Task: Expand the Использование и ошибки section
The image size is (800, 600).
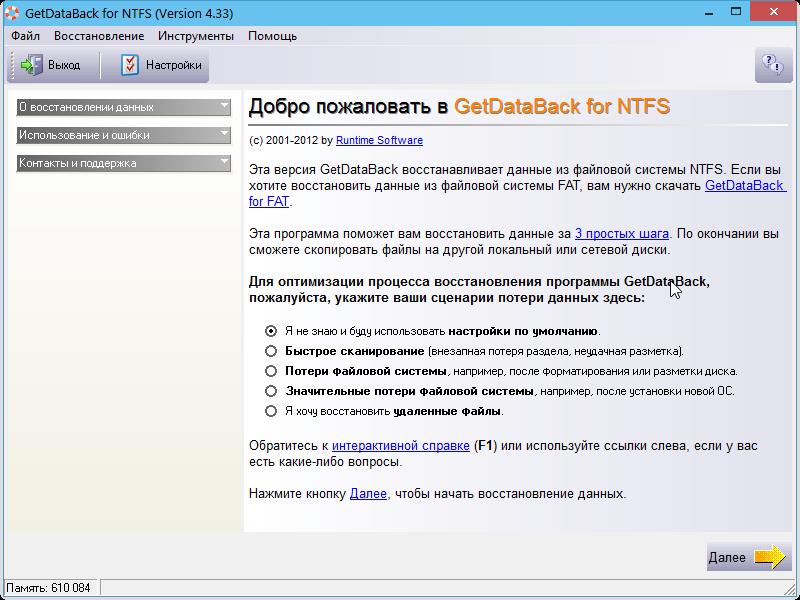Action: [x=123, y=135]
